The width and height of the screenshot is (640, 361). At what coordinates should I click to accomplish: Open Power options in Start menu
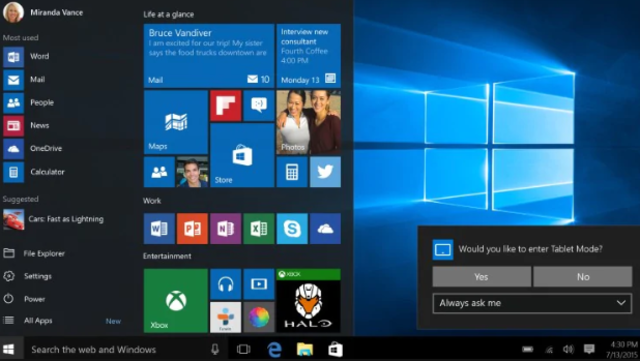point(24,299)
